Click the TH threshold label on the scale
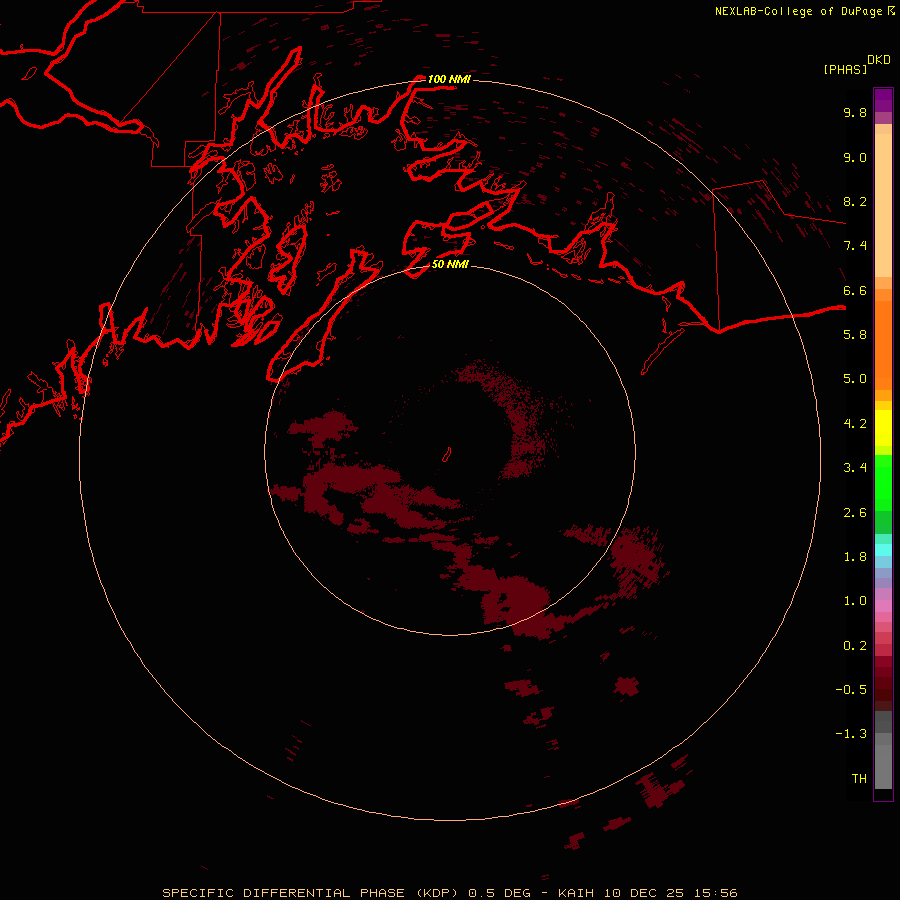900x900 pixels. [859, 779]
